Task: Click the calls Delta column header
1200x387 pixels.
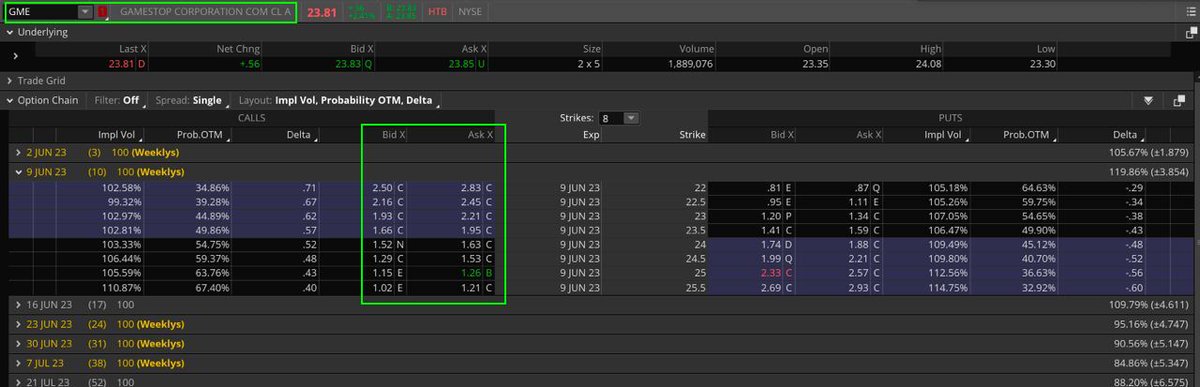Action: (300, 134)
